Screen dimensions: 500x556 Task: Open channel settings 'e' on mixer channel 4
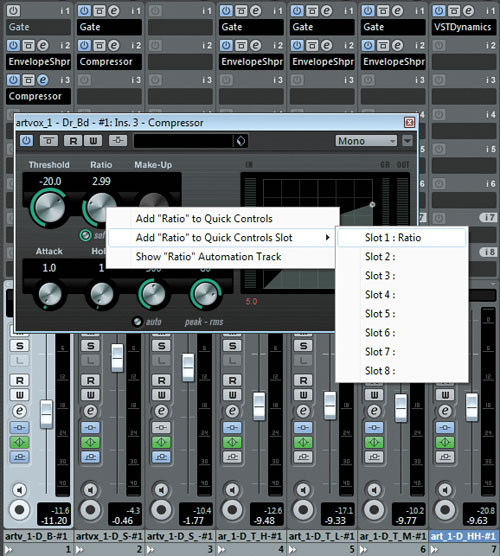(232, 411)
